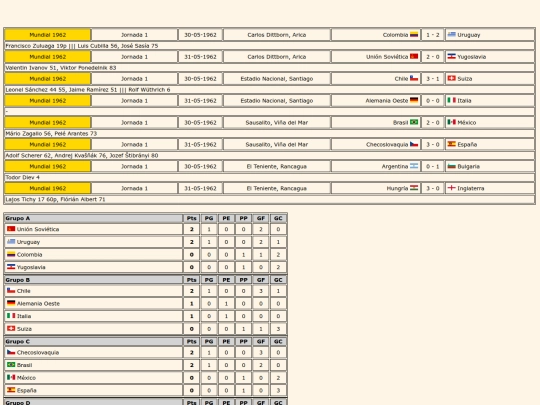Click the Alemania Oeste flag in the Grupo B table
Viewport: 540px width, 405px height.
click(x=11, y=303)
